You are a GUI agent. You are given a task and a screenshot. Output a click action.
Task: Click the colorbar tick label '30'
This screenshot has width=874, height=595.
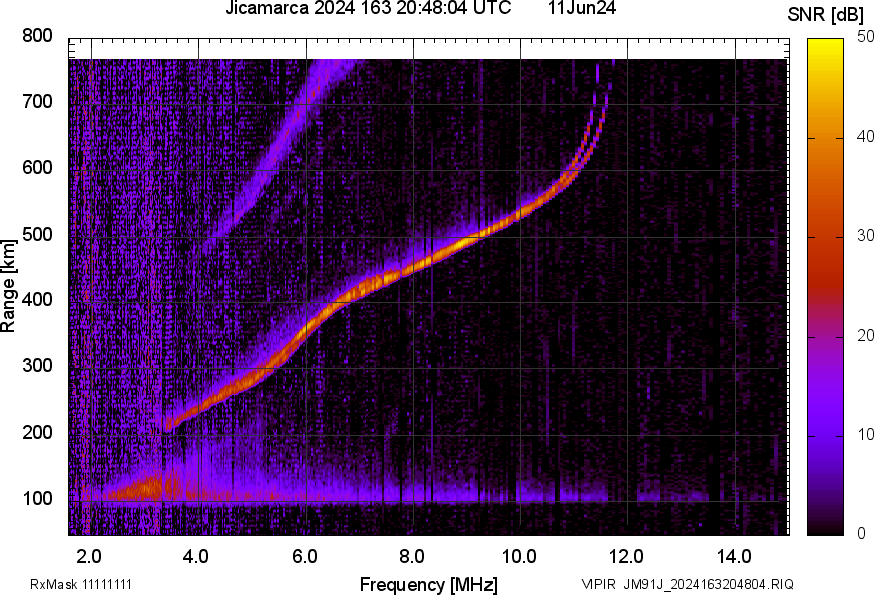[x=865, y=235]
